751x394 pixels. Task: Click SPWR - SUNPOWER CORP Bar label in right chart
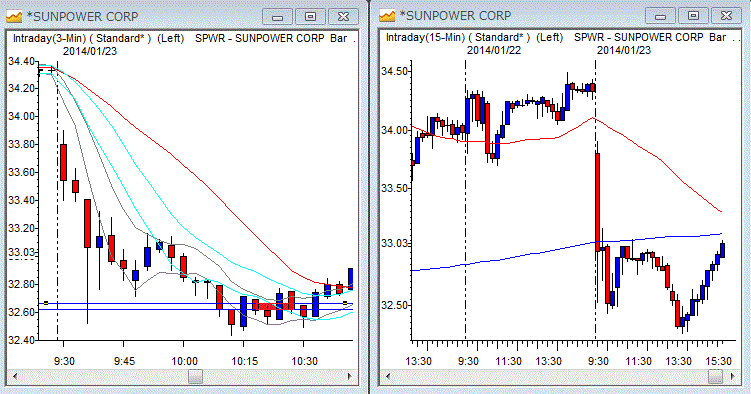point(650,37)
